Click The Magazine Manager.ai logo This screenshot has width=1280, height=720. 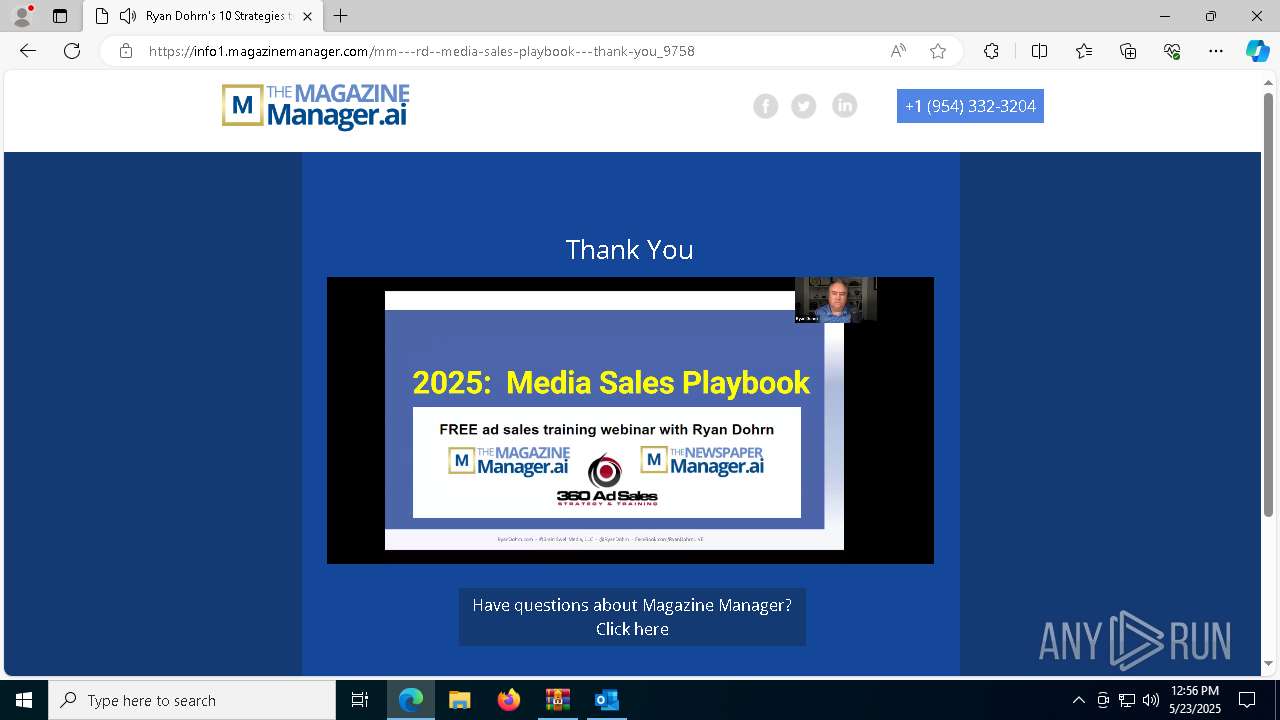[315, 107]
